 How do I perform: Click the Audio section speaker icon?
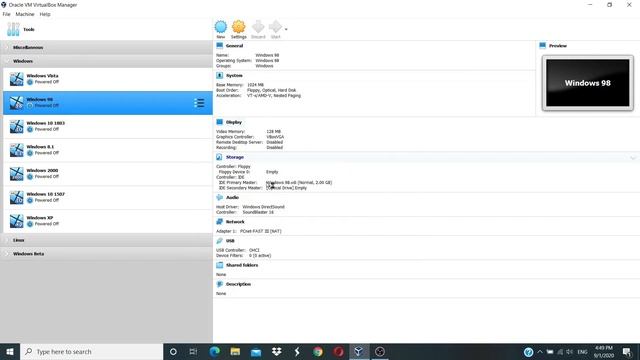[220, 198]
